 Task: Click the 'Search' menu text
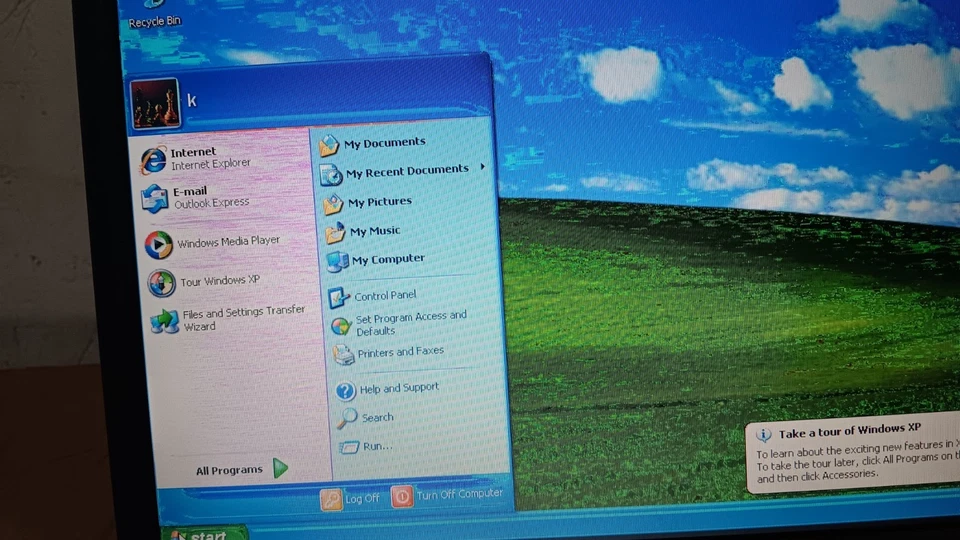click(x=378, y=418)
